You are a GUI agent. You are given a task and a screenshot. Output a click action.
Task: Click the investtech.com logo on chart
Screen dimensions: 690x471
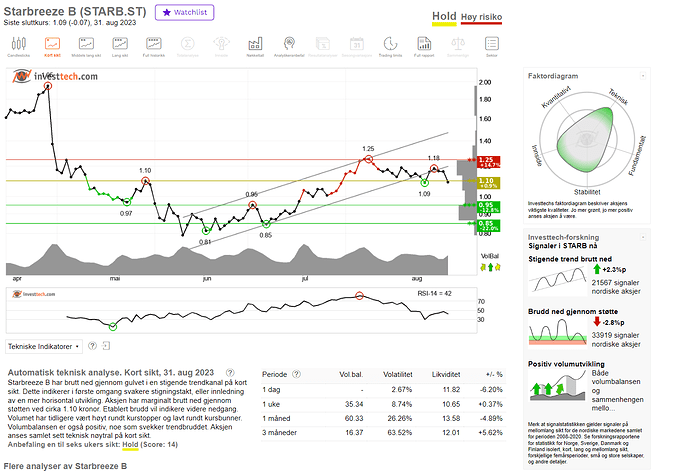[x=55, y=76]
